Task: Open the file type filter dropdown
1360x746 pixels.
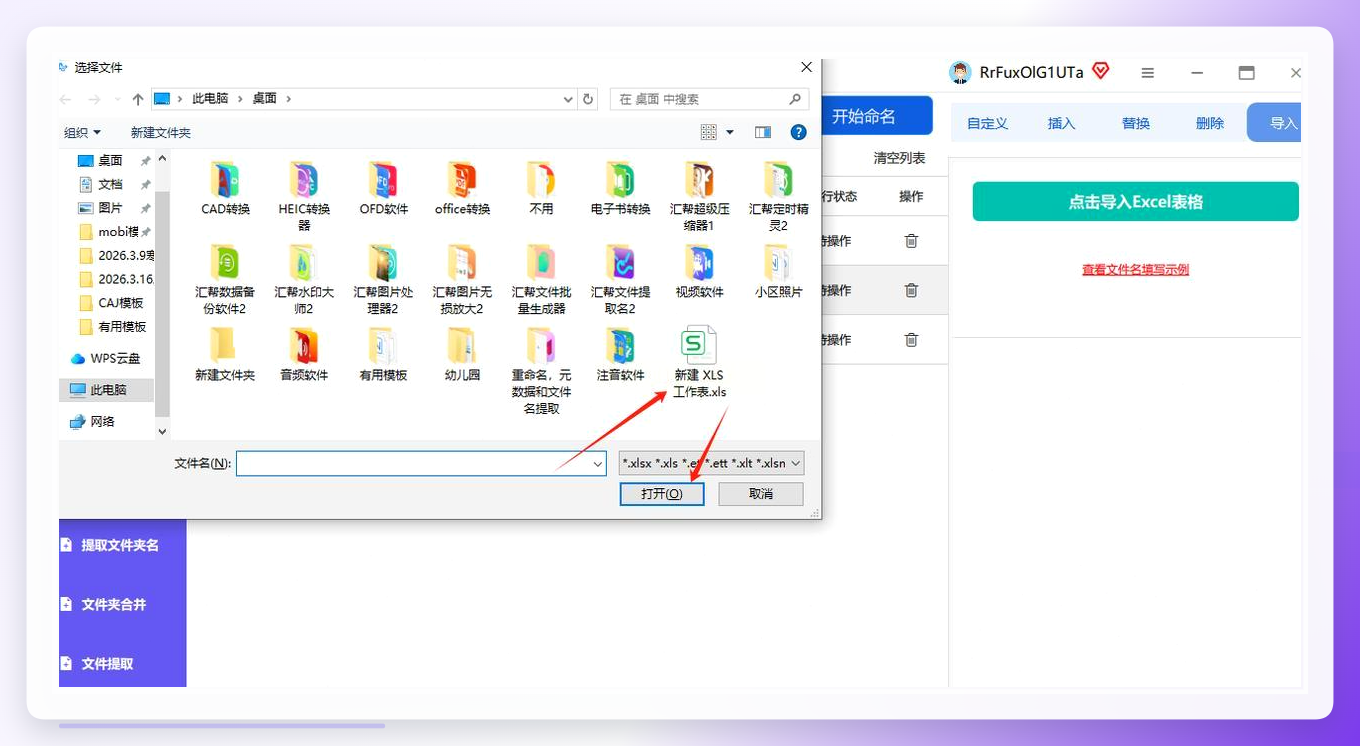Action: [797, 464]
